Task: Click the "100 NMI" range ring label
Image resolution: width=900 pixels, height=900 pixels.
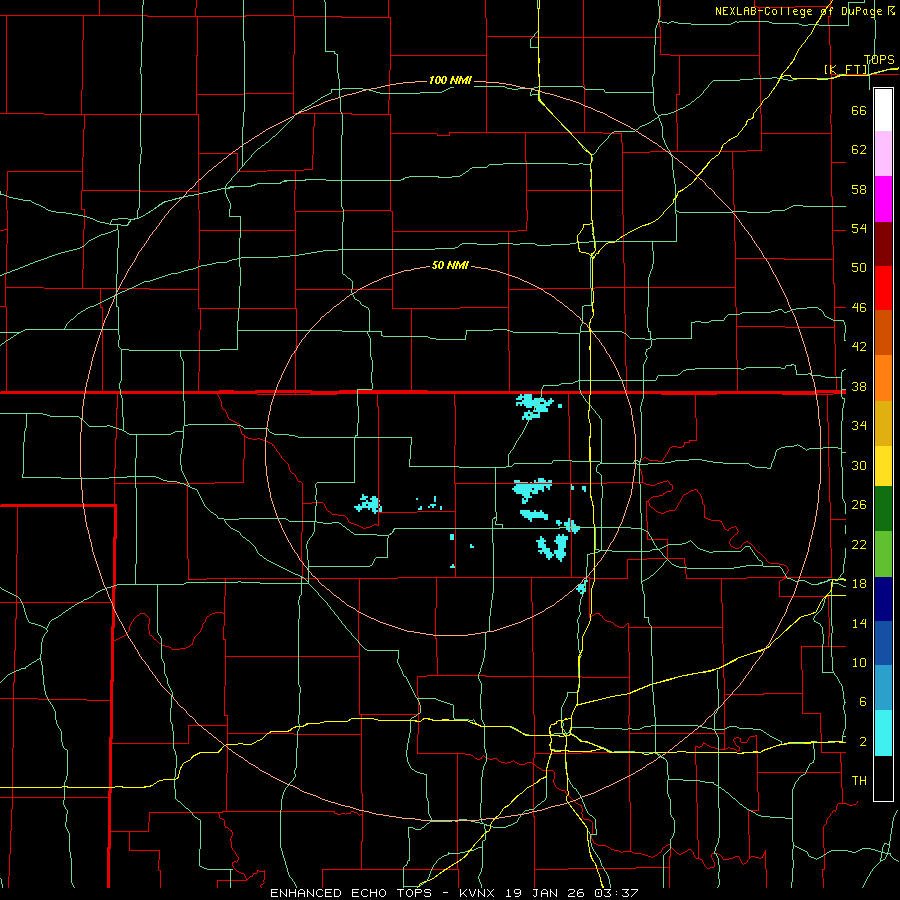Action: click(x=450, y=80)
